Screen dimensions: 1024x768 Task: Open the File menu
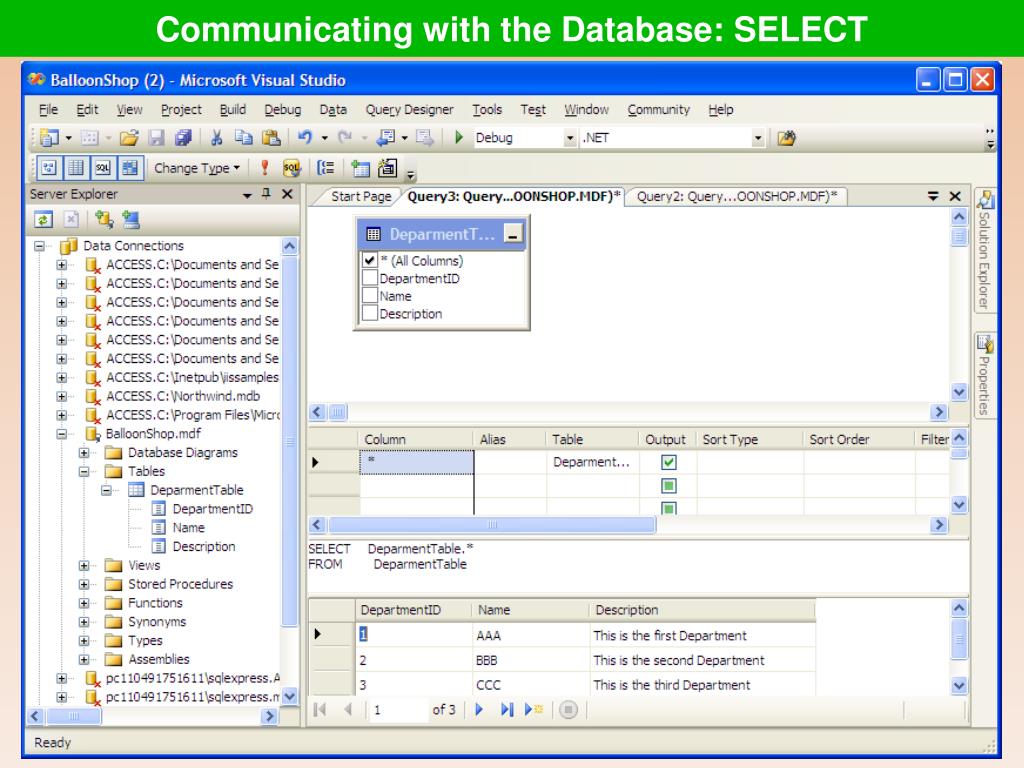tap(48, 110)
